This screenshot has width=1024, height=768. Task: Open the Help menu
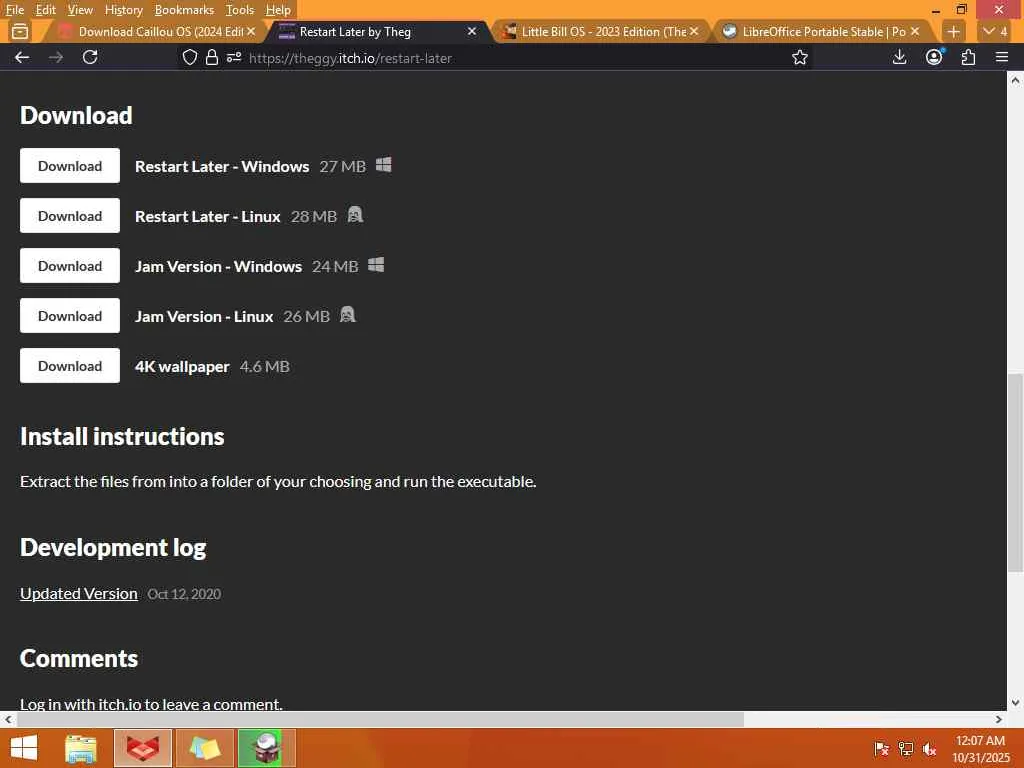point(278,10)
